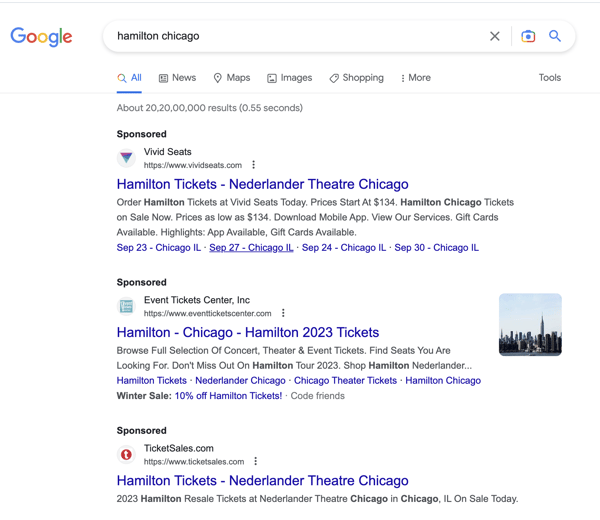This screenshot has width=600, height=520.
Task: Click the magnifier search submit icon
Action: [x=555, y=36]
